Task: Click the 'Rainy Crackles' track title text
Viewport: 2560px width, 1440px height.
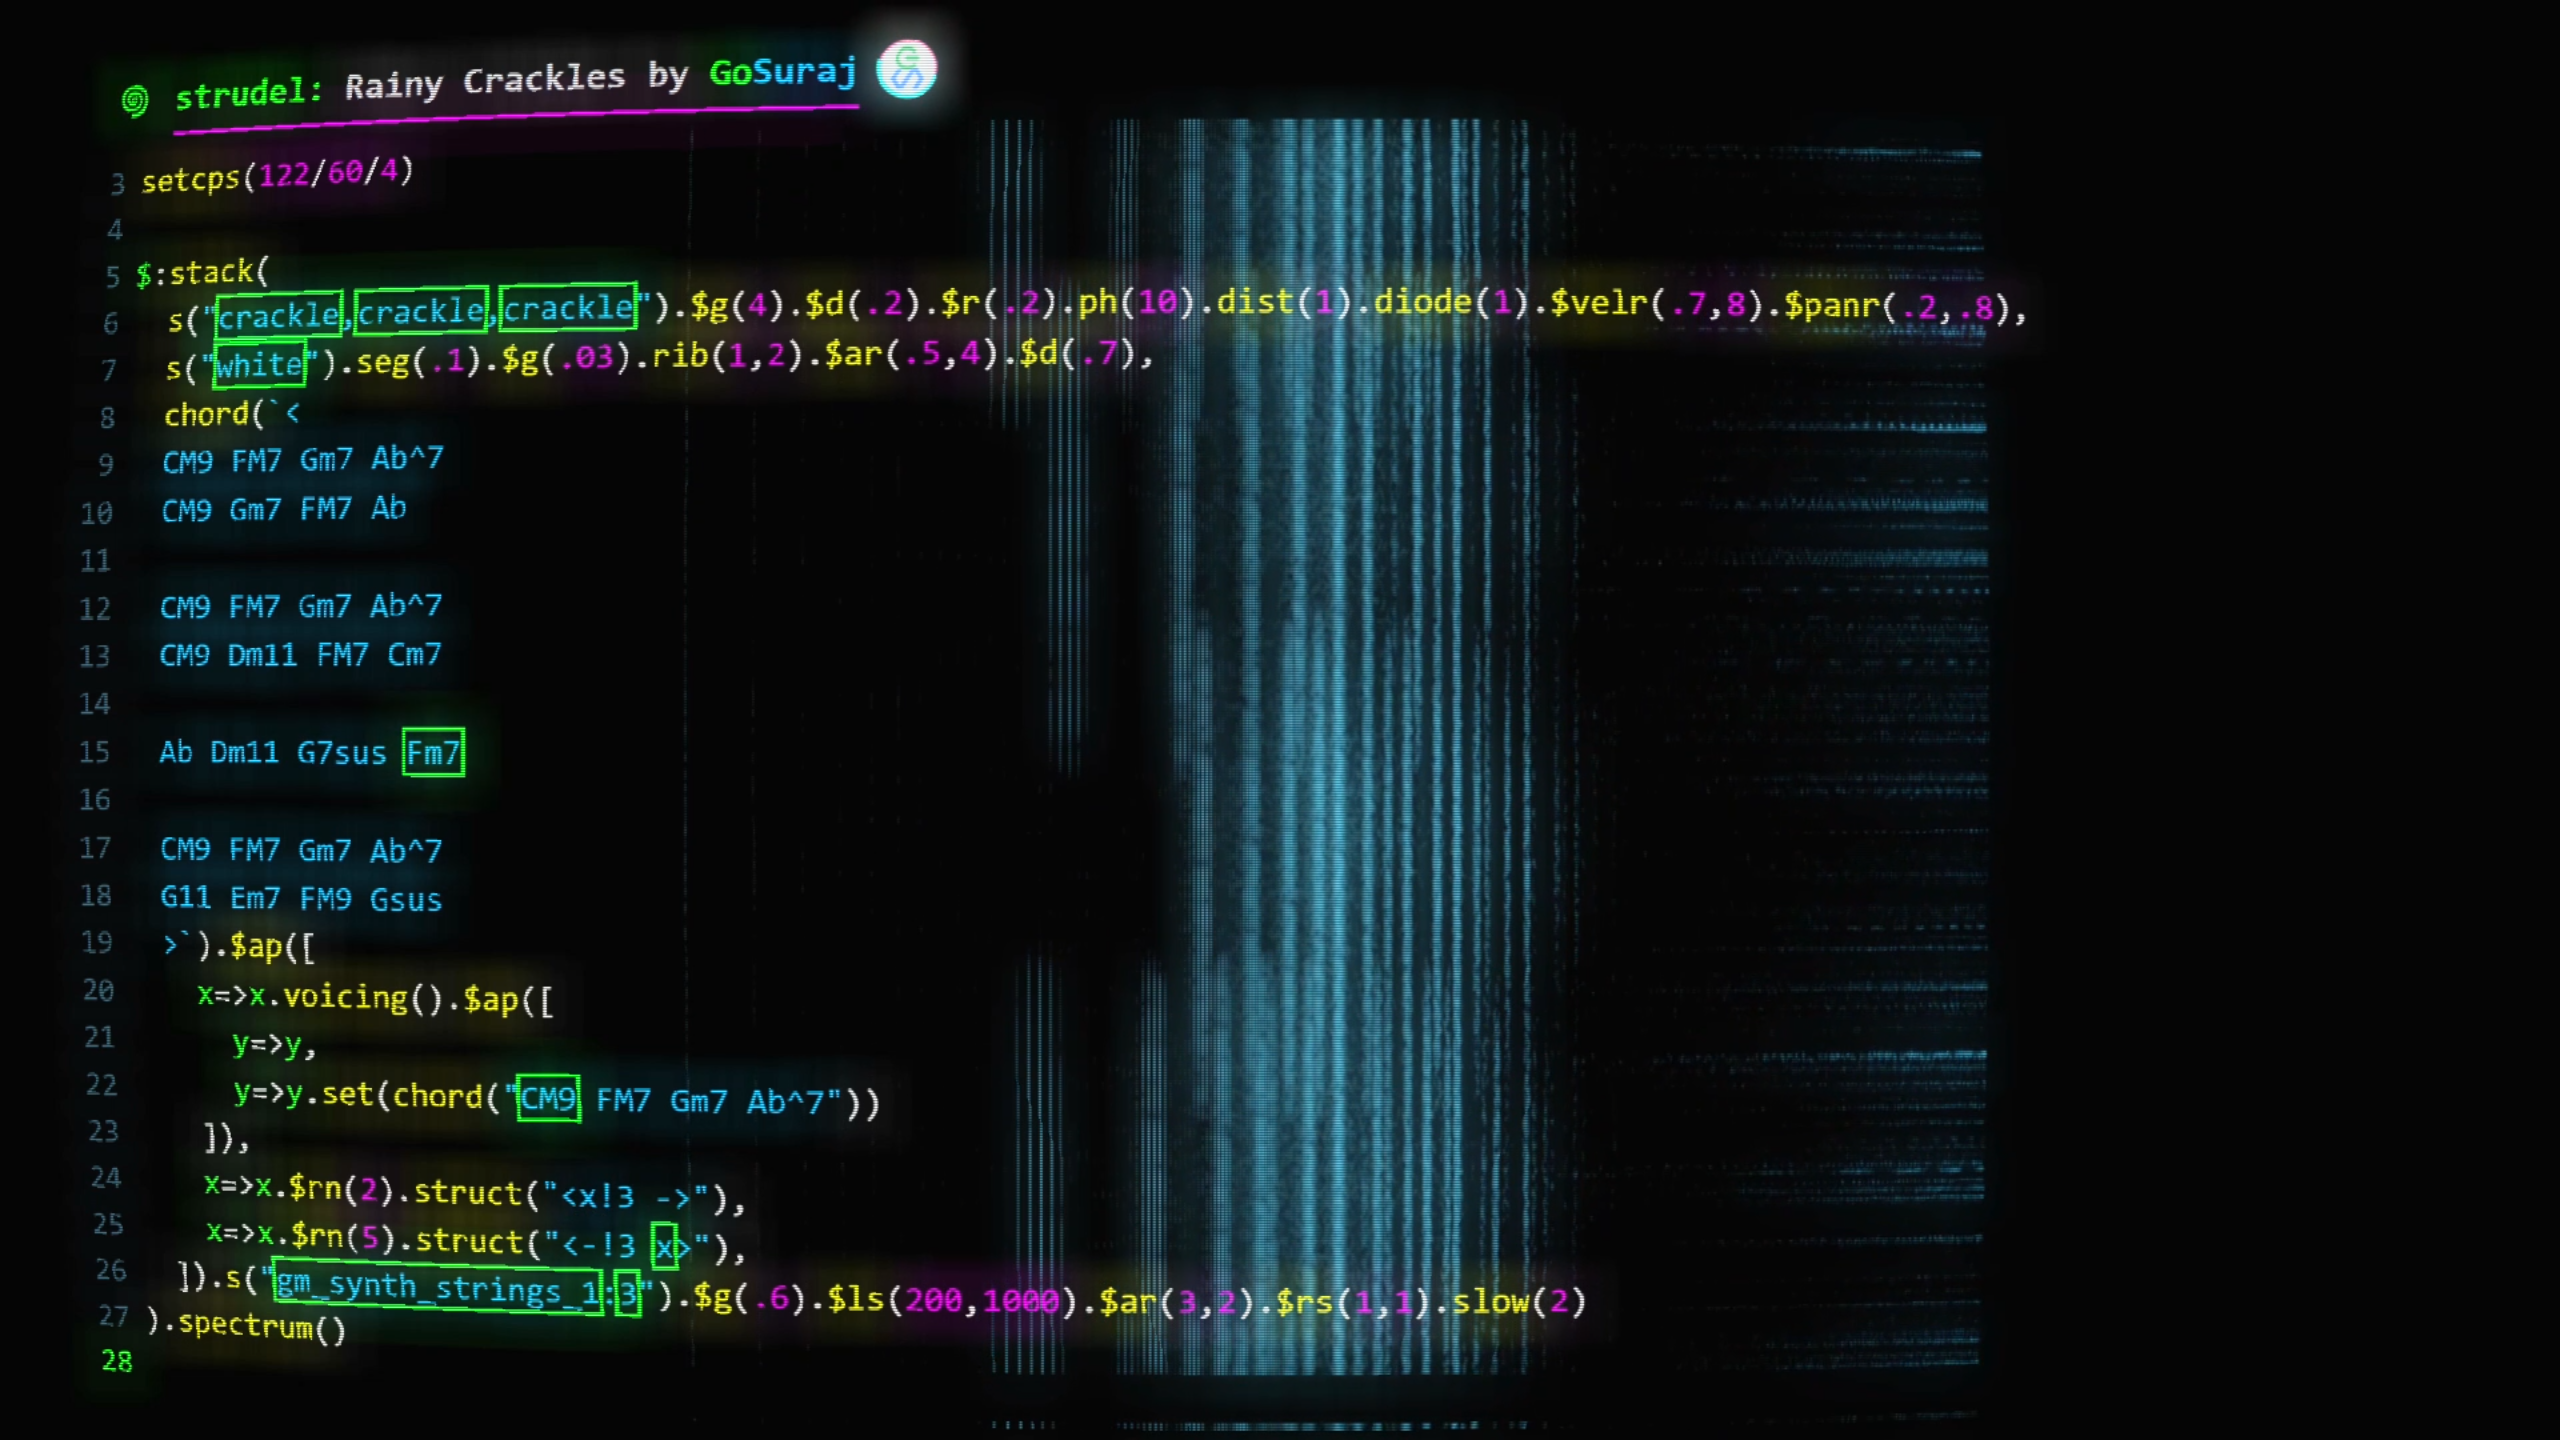Action: (x=485, y=82)
